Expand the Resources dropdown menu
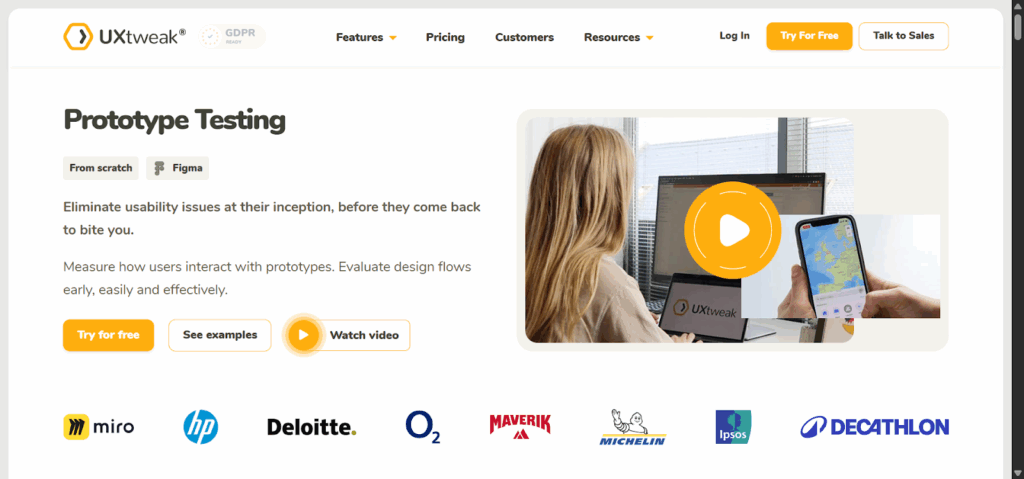This screenshot has height=479, width=1024. [x=618, y=37]
